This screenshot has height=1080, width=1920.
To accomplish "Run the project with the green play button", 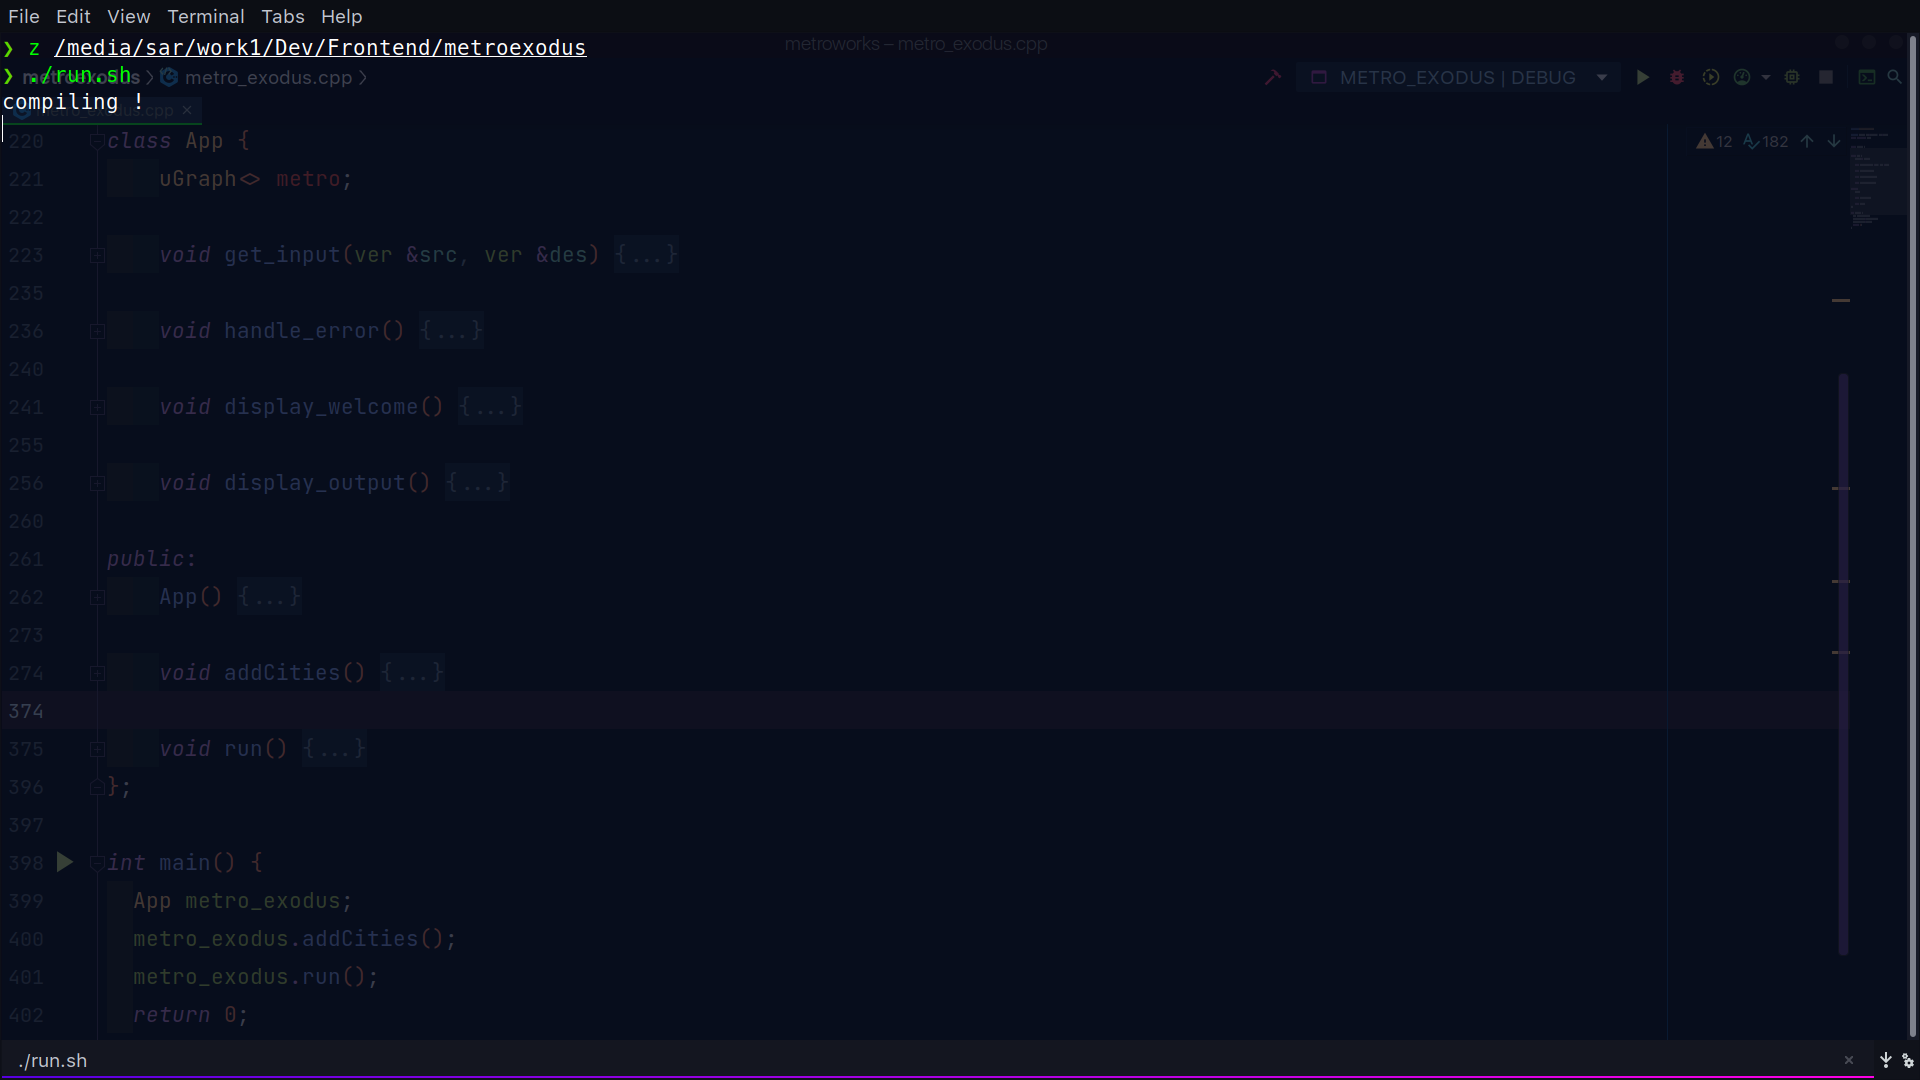I will pyautogui.click(x=1642, y=78).
